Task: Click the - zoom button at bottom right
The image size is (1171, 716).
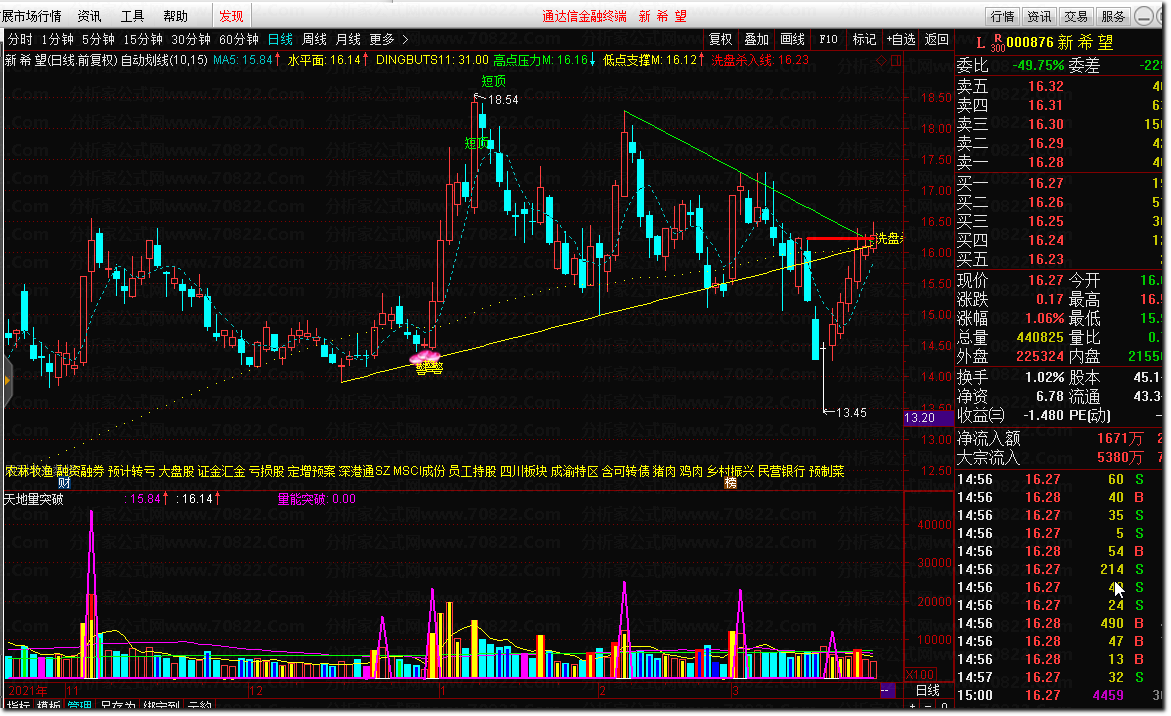Action: pyautogui.click(x=928, y=706)
